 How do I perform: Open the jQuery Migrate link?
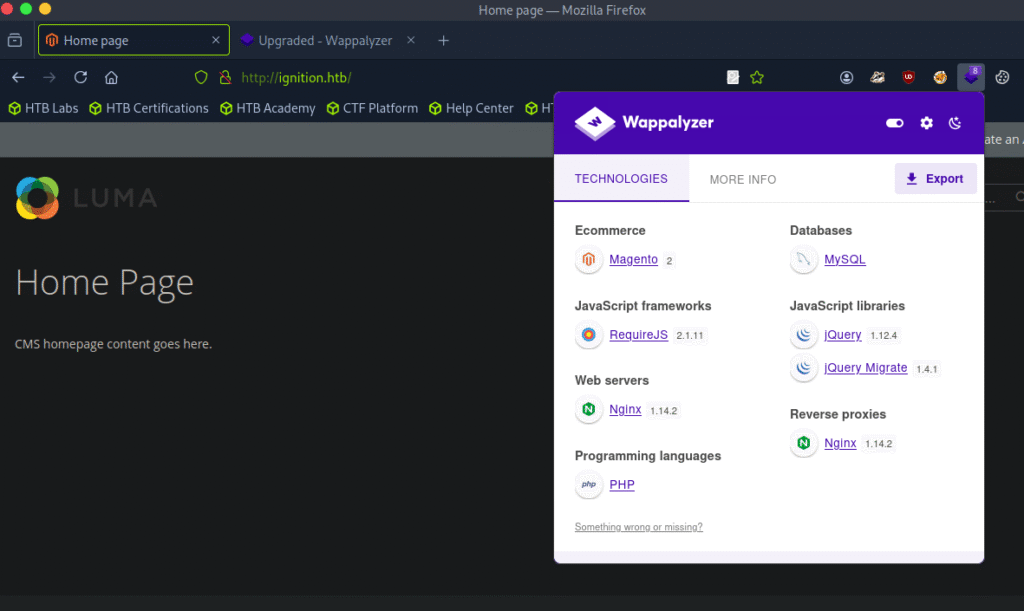pyautogui.click(x=865, y=368)
